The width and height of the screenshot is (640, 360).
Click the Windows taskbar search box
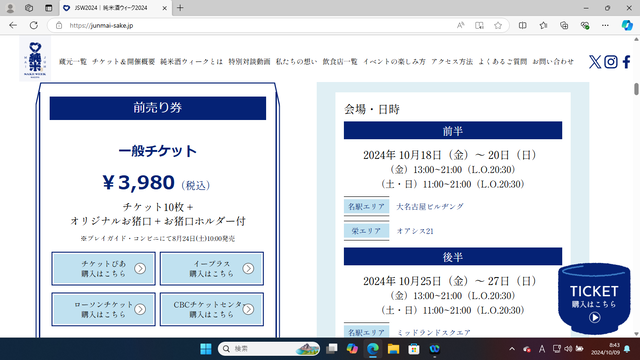coord(269,349)
